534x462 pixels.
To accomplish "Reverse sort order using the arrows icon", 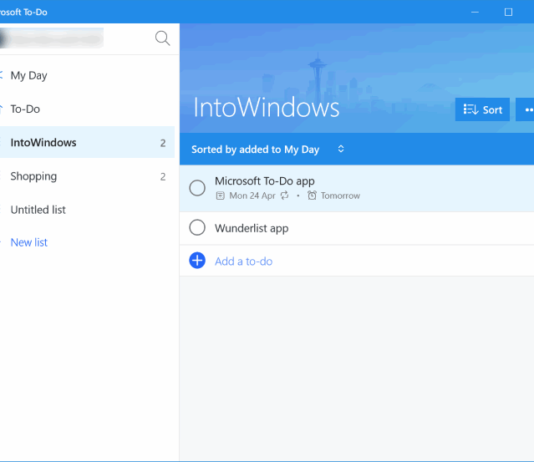I will 341,149.
